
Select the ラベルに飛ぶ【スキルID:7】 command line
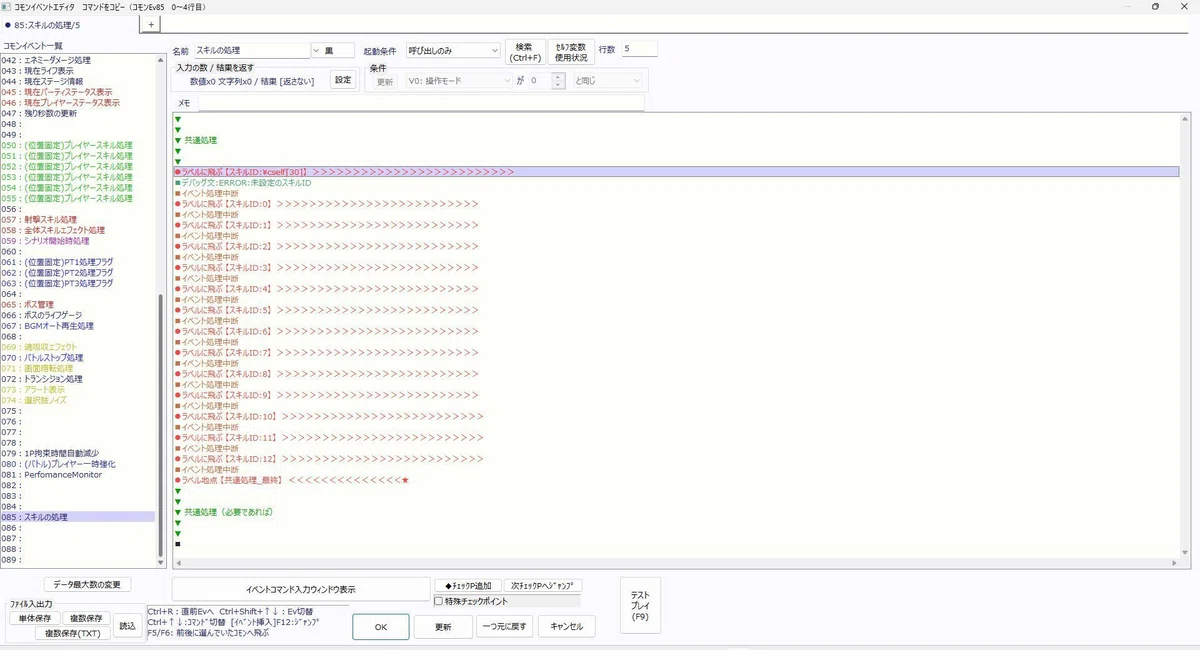(x=326, y=353)
